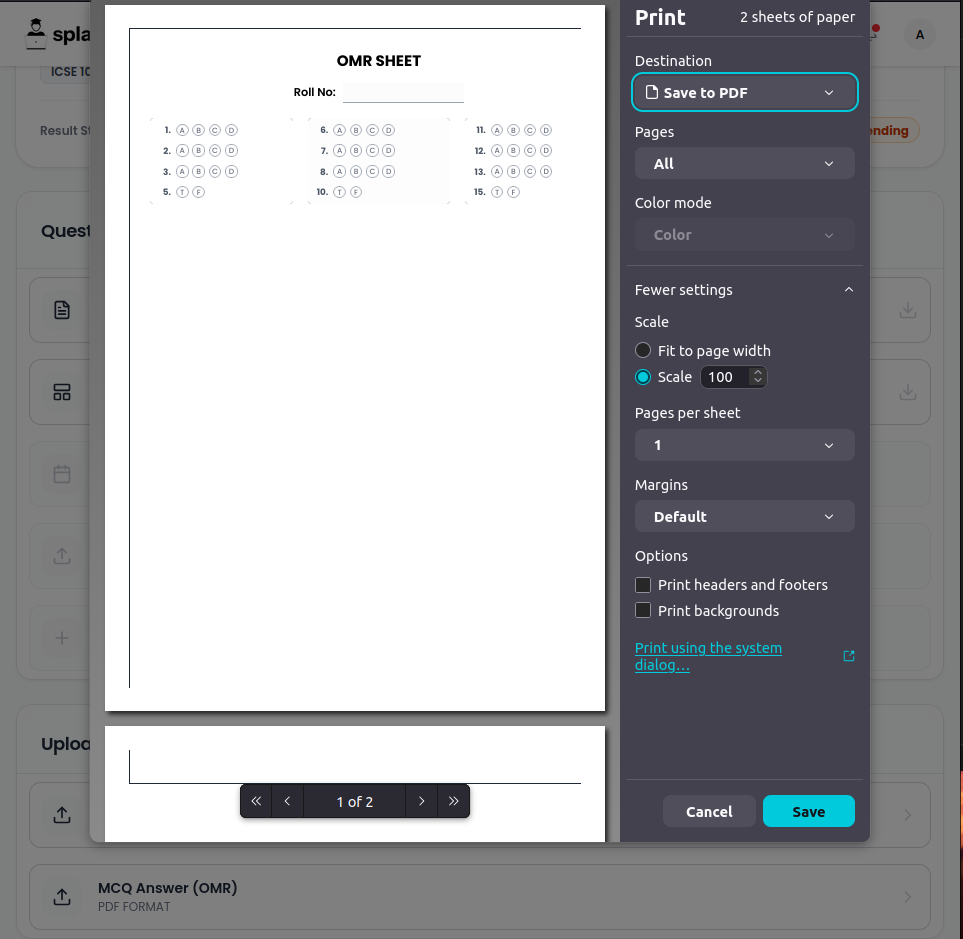Select Fit to page width radio

pyautogui.click(x=642, y=351)
